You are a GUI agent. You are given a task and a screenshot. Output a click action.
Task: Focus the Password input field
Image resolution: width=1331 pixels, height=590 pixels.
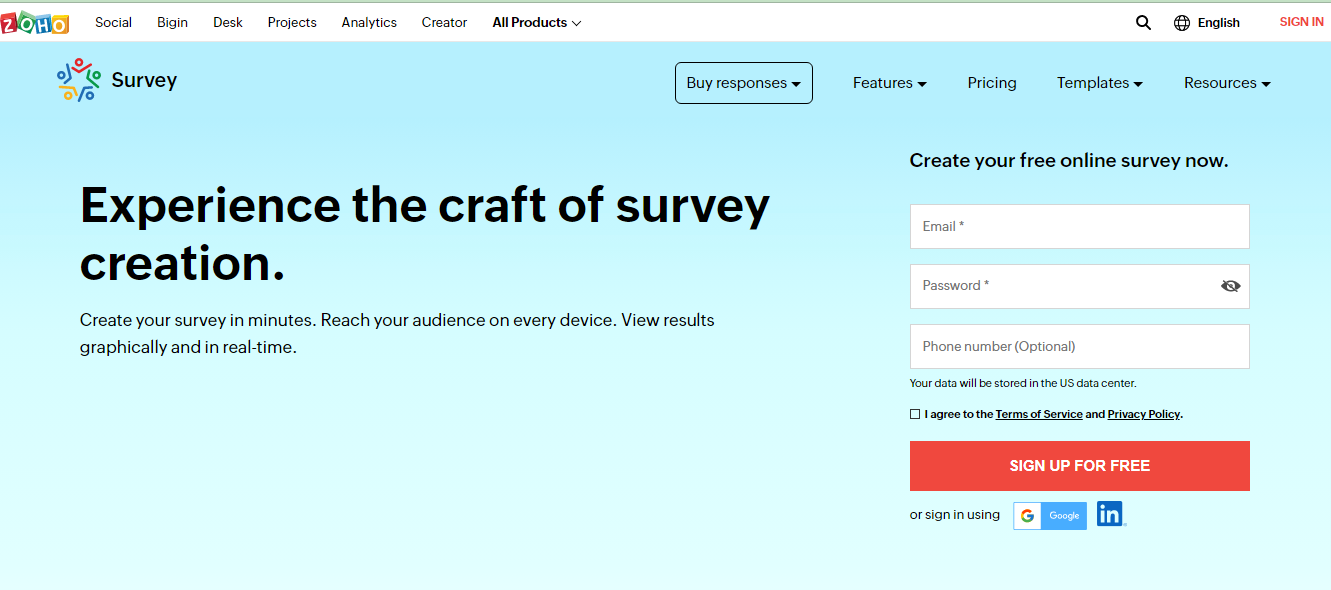1080,286
